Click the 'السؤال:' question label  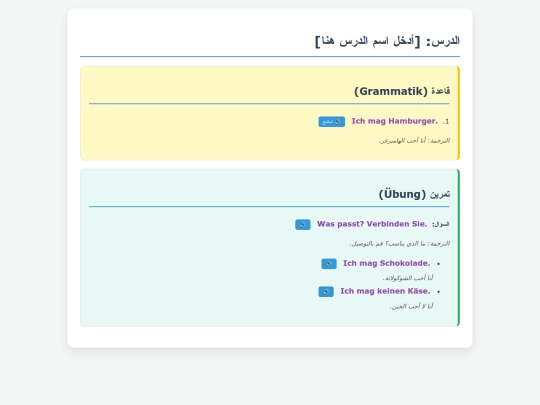tap(441, 224)
